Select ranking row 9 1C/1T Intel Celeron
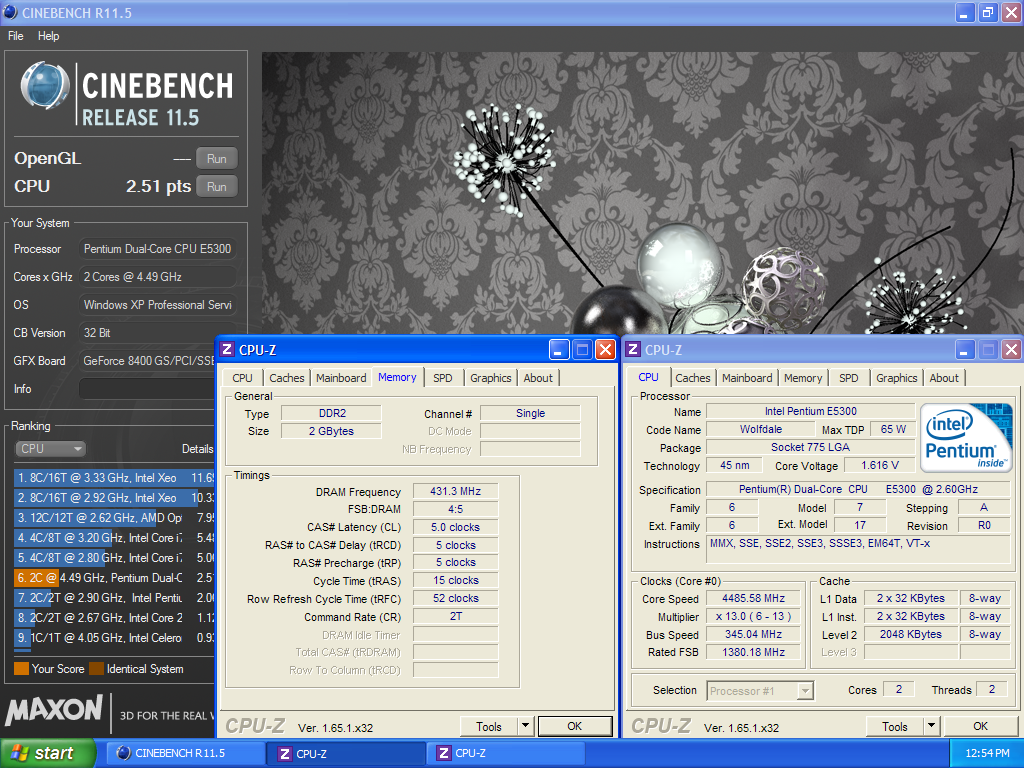 point(114,638)
